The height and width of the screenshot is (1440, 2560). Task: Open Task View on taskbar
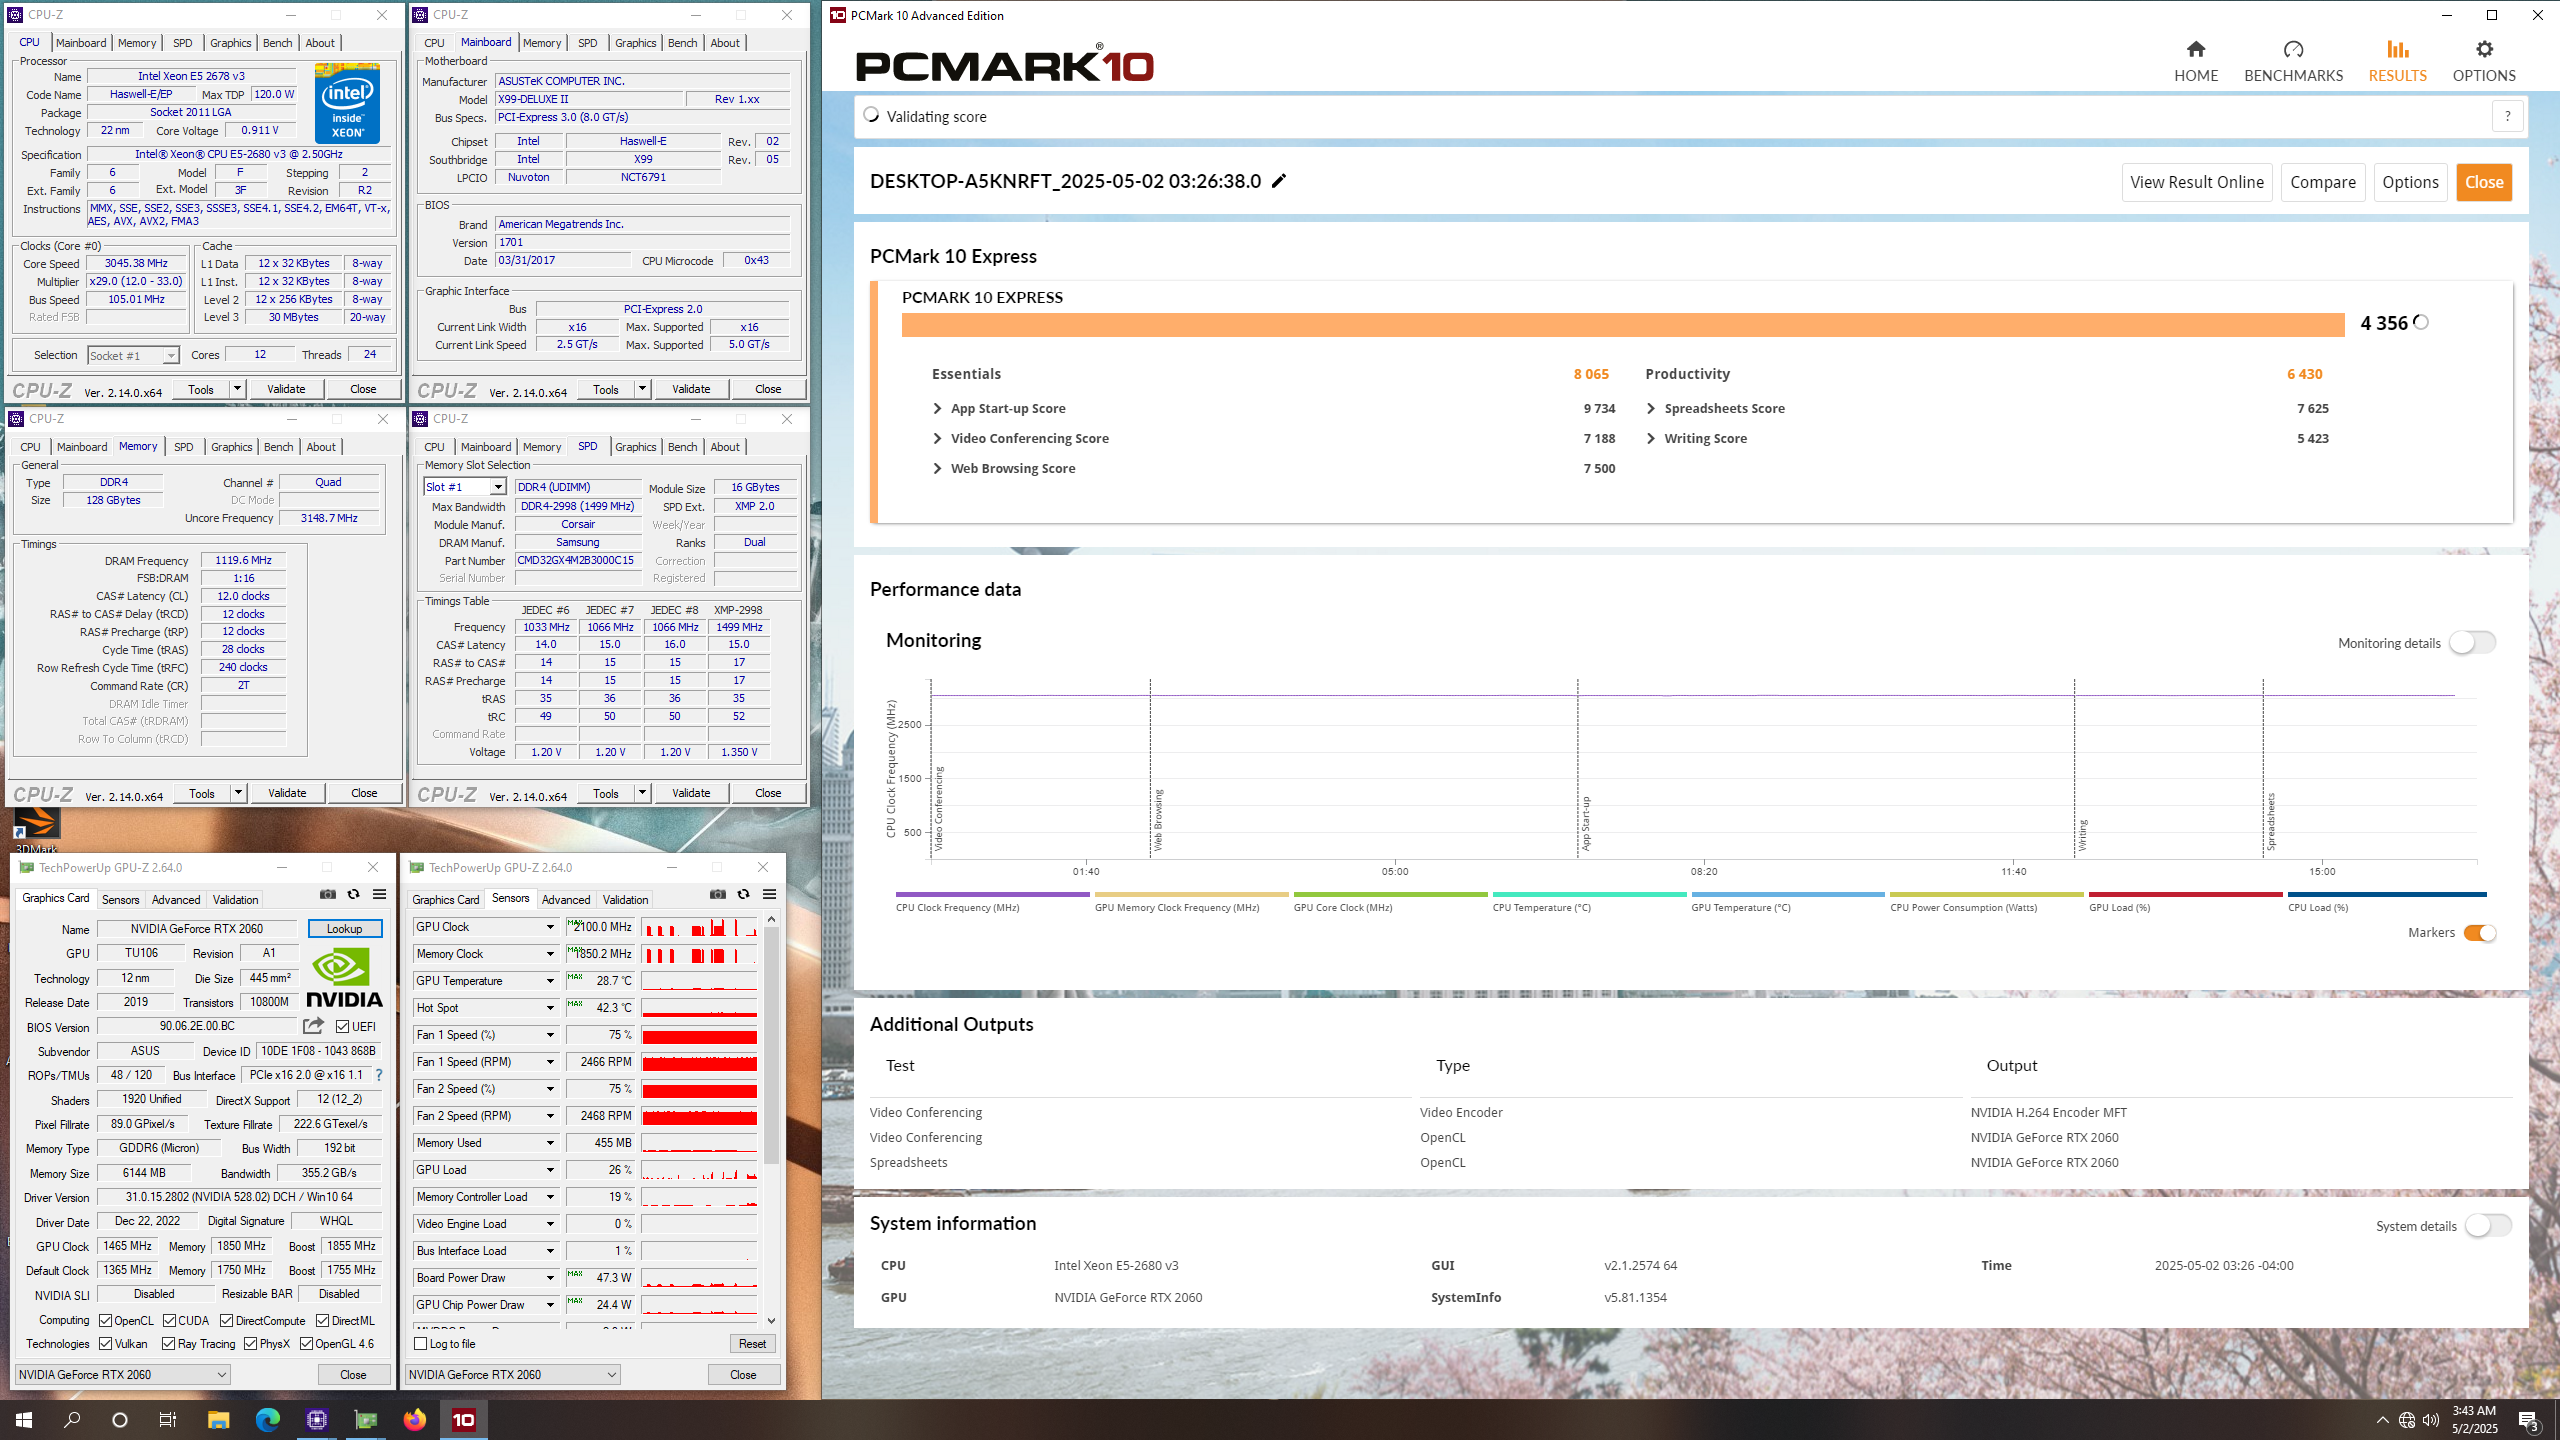tap(168, 1419)
